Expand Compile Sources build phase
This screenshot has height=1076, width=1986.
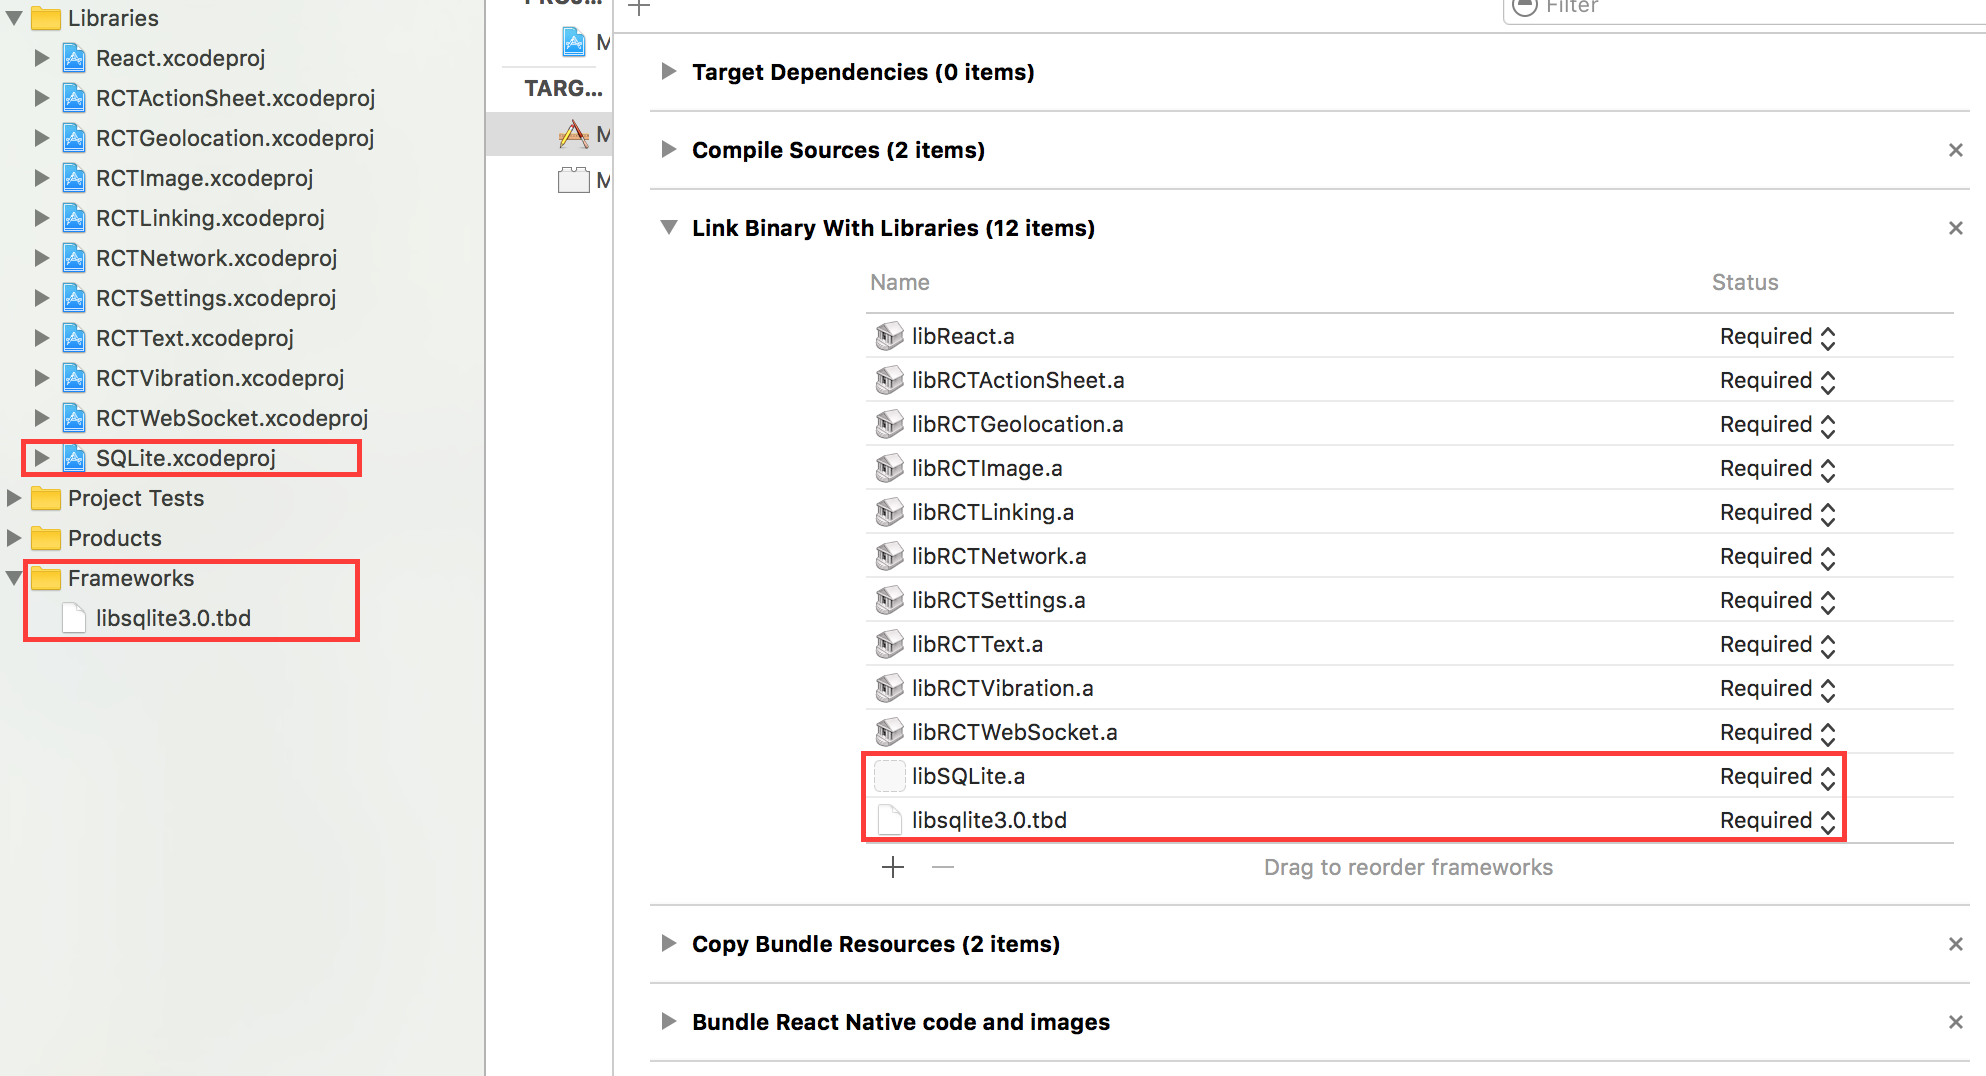pyautogui.click(x=669, y=150)
